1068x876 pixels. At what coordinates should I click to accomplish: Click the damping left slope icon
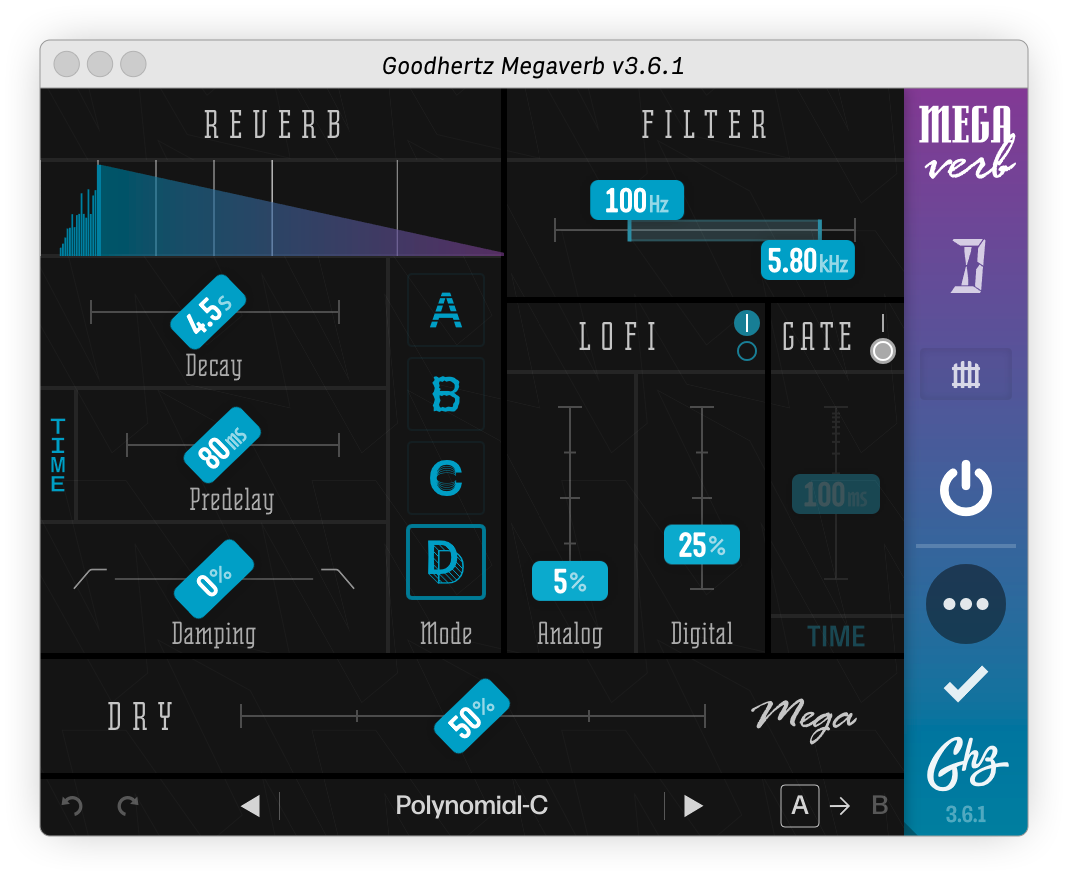(90, 578)
